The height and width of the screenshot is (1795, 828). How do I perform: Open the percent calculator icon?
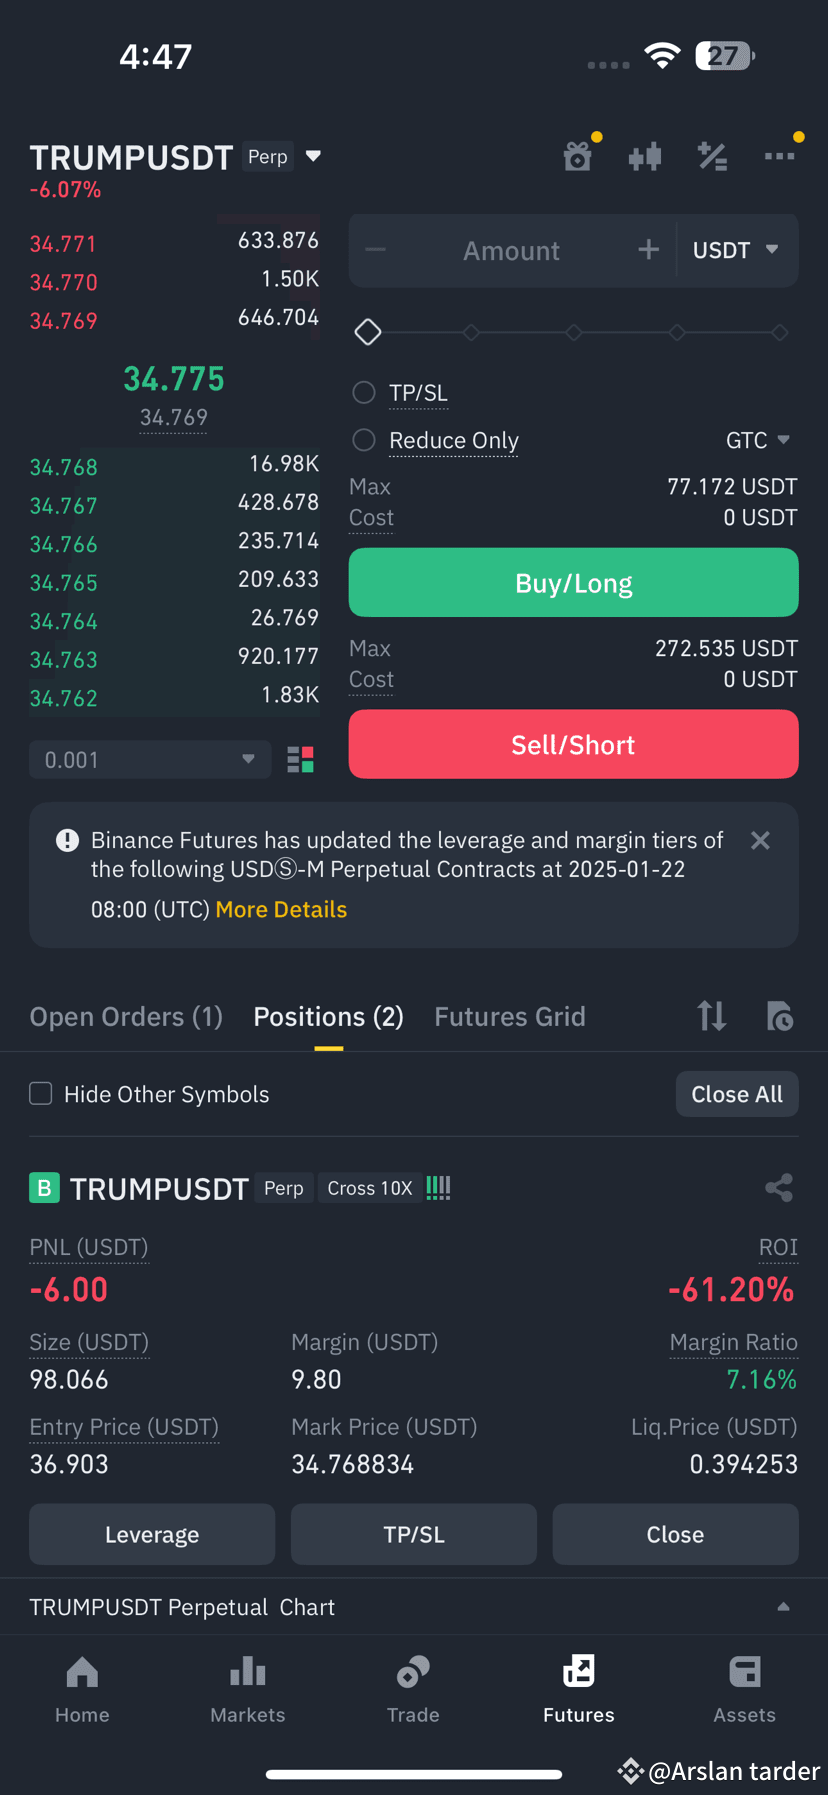pyautogui.click(x=712, y=156)
